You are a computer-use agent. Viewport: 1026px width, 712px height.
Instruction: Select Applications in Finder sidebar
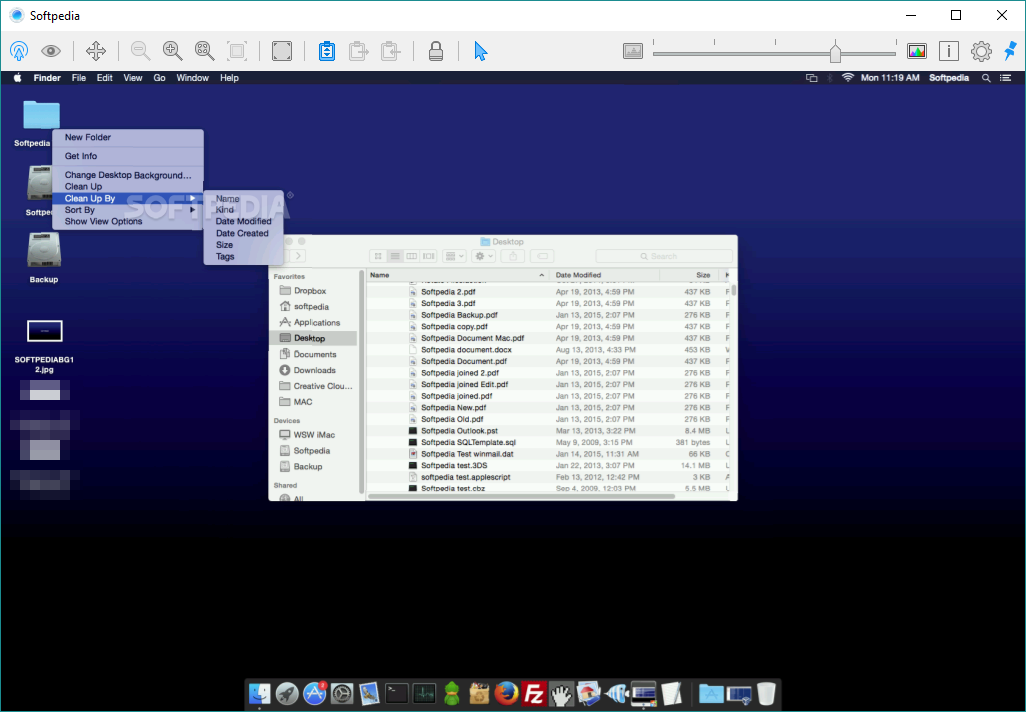pos(314,322)
